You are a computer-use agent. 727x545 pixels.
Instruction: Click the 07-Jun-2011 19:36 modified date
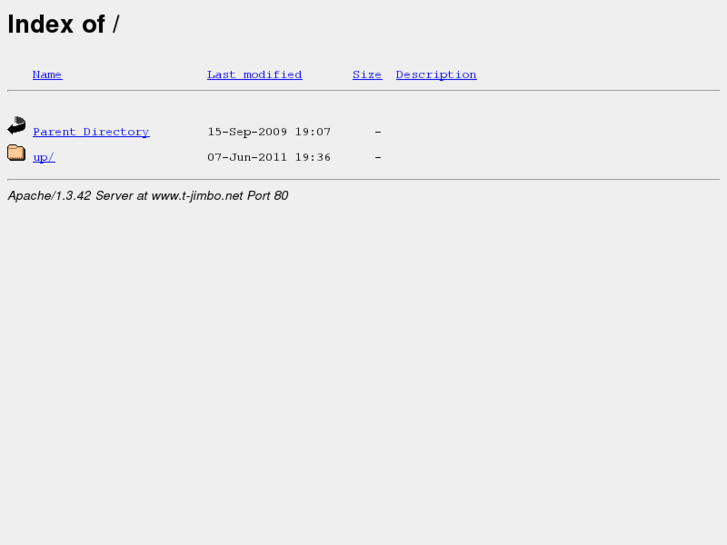click(269, 157)
